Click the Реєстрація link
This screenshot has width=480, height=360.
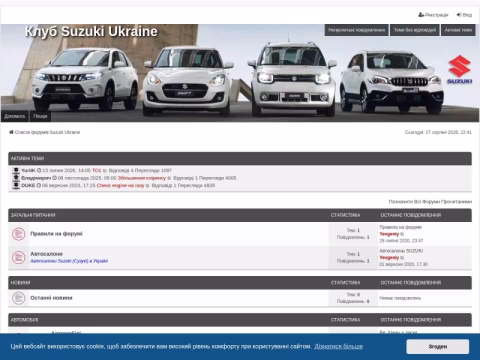[x=436, y=15]
